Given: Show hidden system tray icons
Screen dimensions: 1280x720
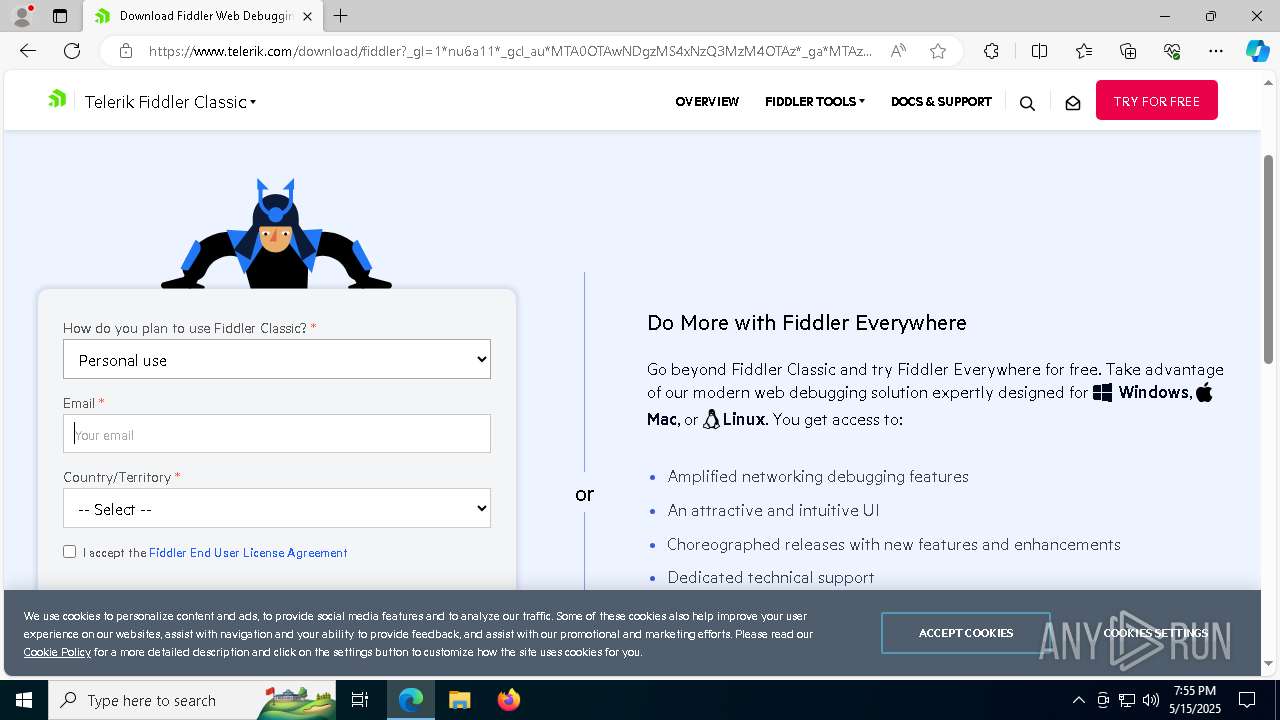Looking at the screenshot, I should [1078, 700].
